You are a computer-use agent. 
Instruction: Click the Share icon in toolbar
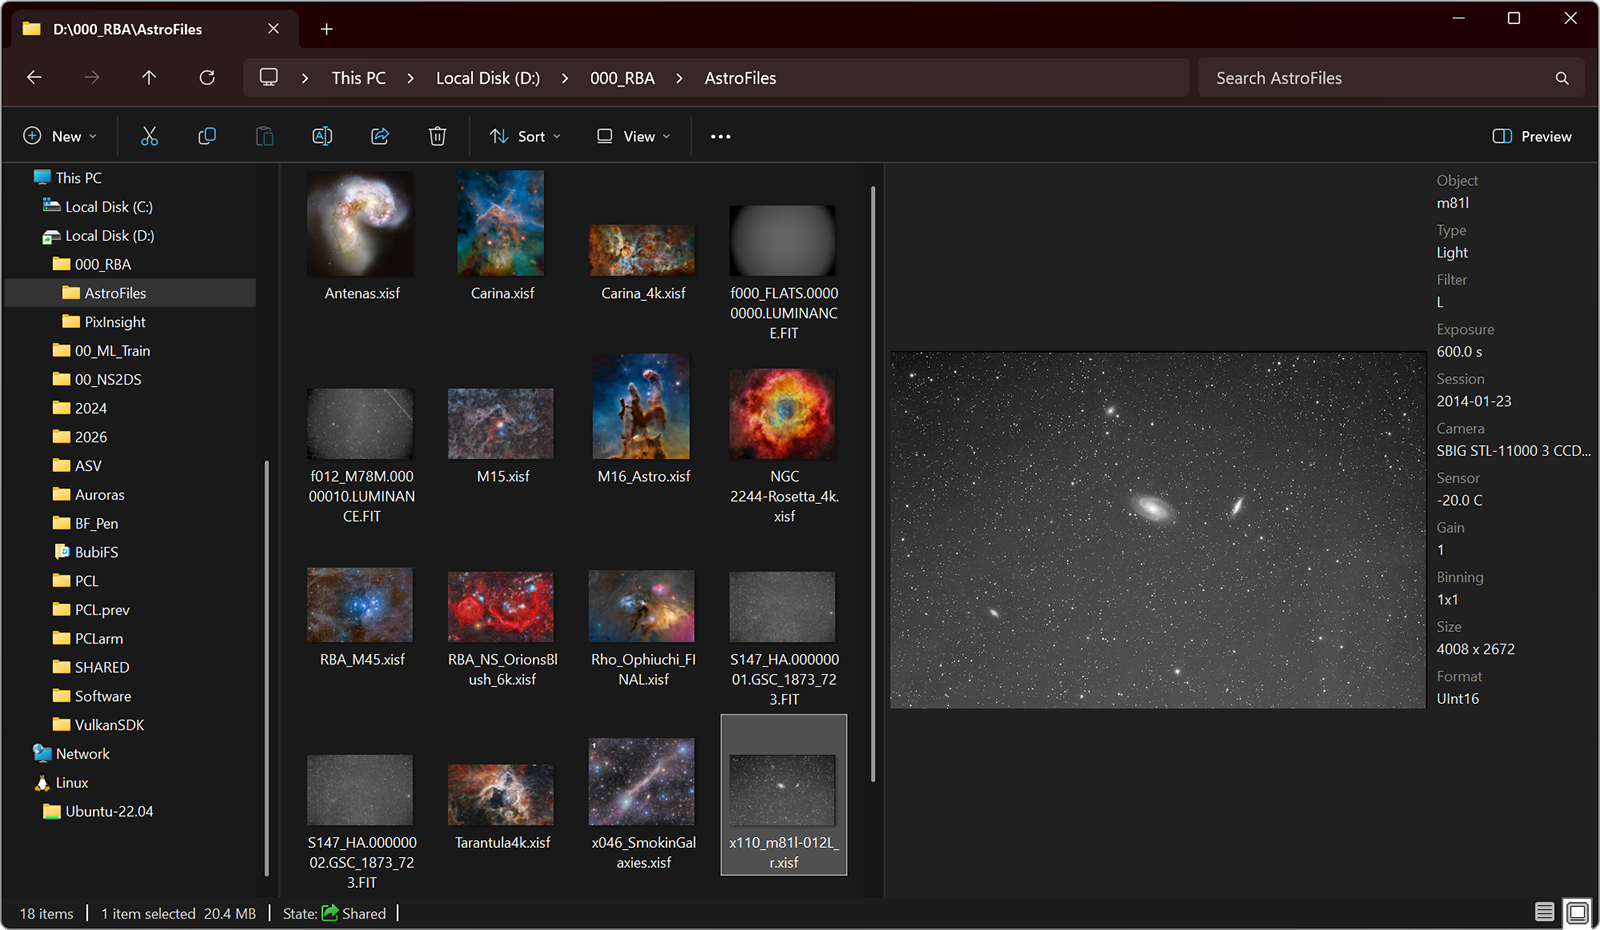click(x=380, y=136)
